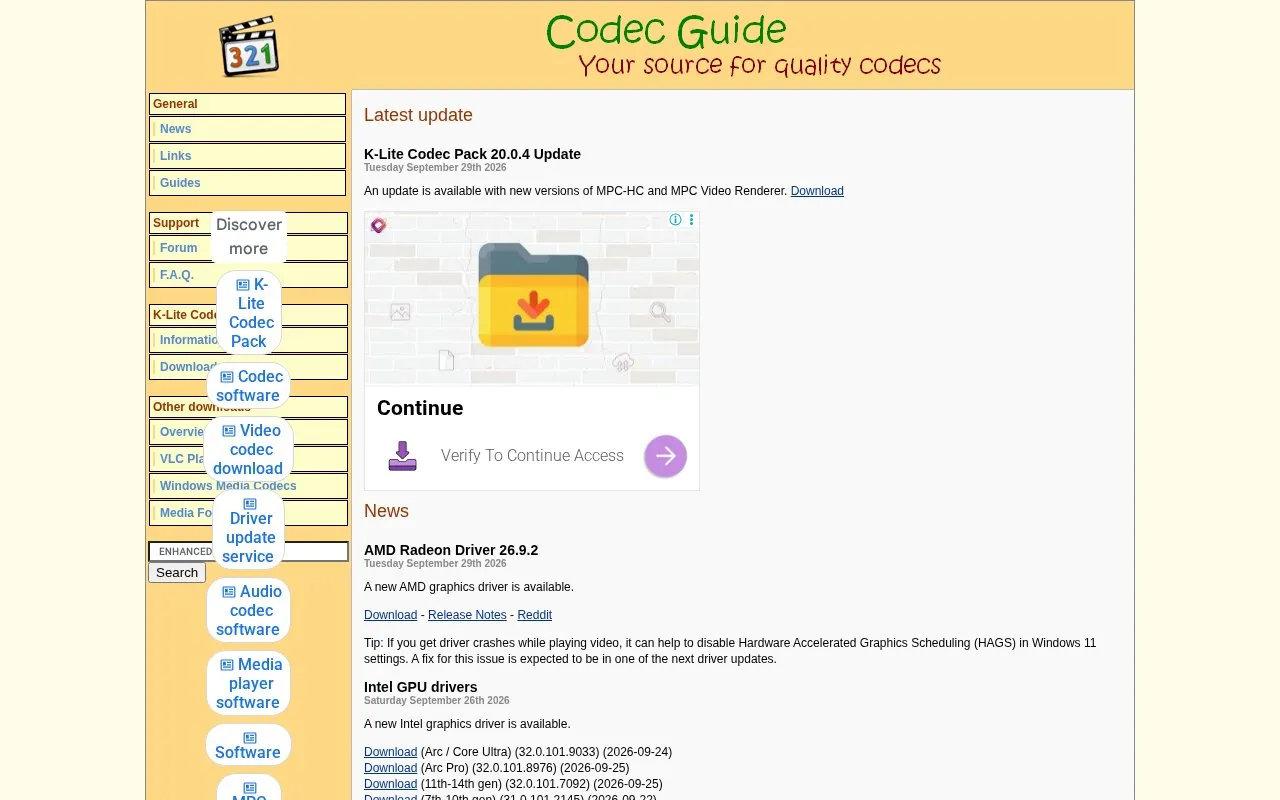This screenshot has width=1280, height=800.
Task: Click the Search button
Action: point(177,573)
